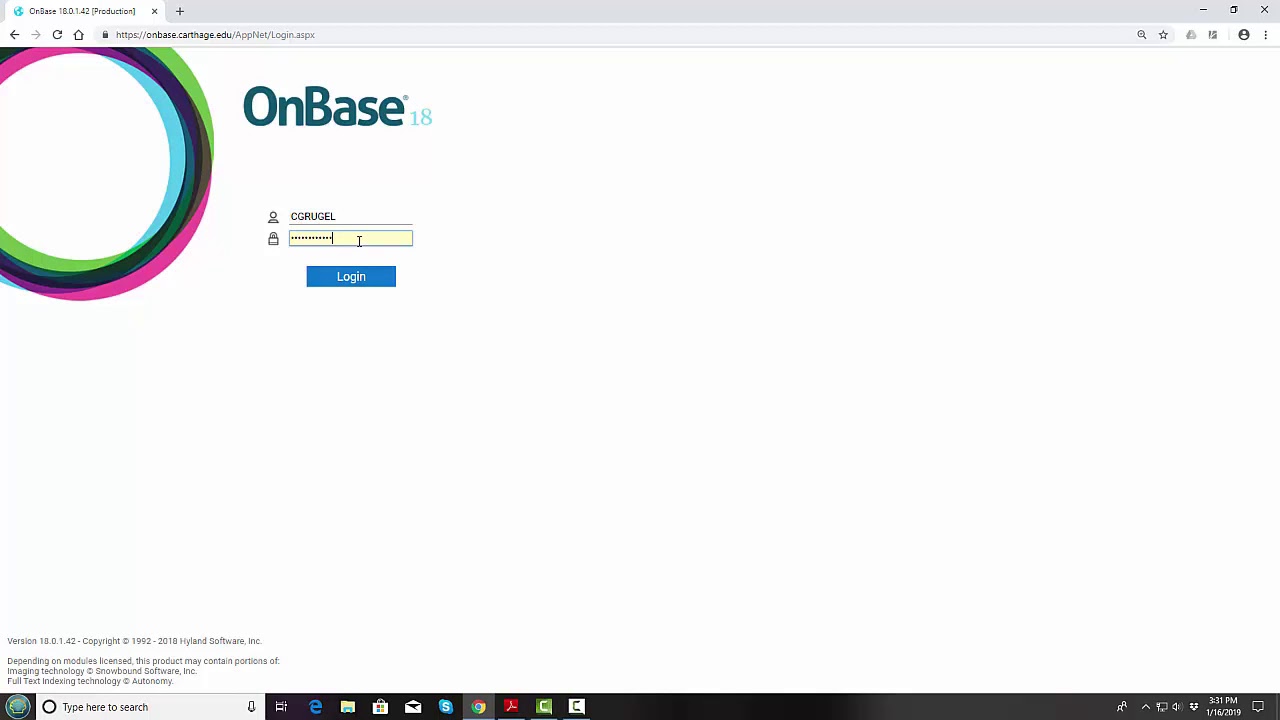Open the Action Center notifications icon
1280x720 pixels.
[1258, 707]
